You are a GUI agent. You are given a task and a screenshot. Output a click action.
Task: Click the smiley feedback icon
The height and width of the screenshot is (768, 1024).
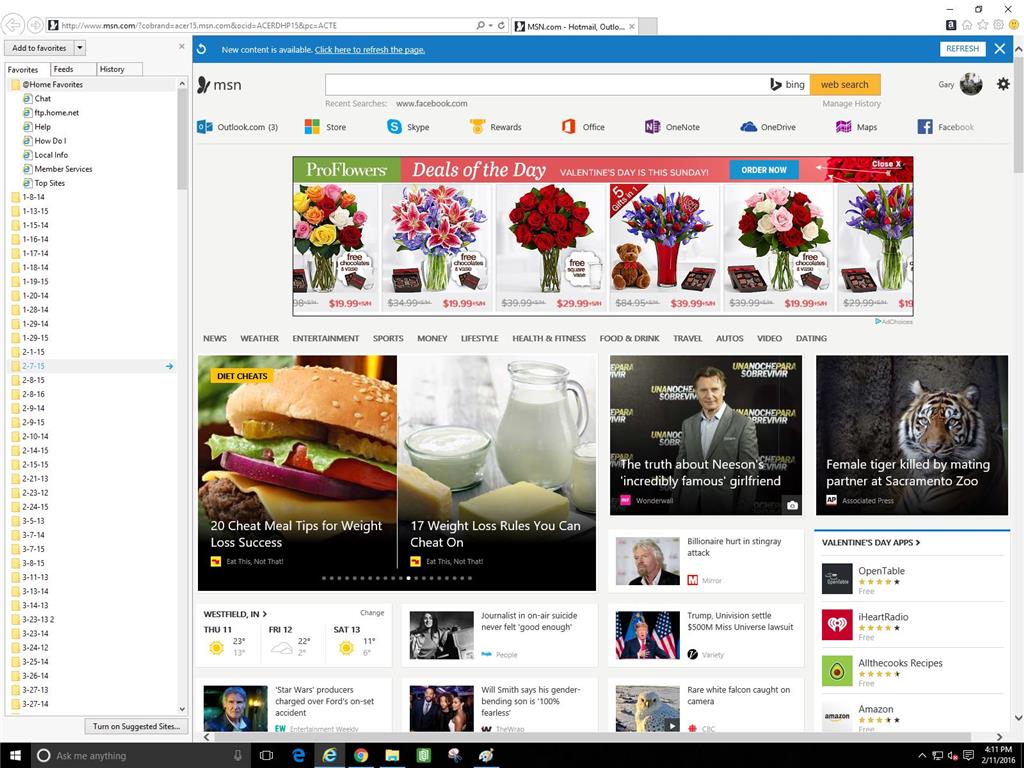[1014, 25]
